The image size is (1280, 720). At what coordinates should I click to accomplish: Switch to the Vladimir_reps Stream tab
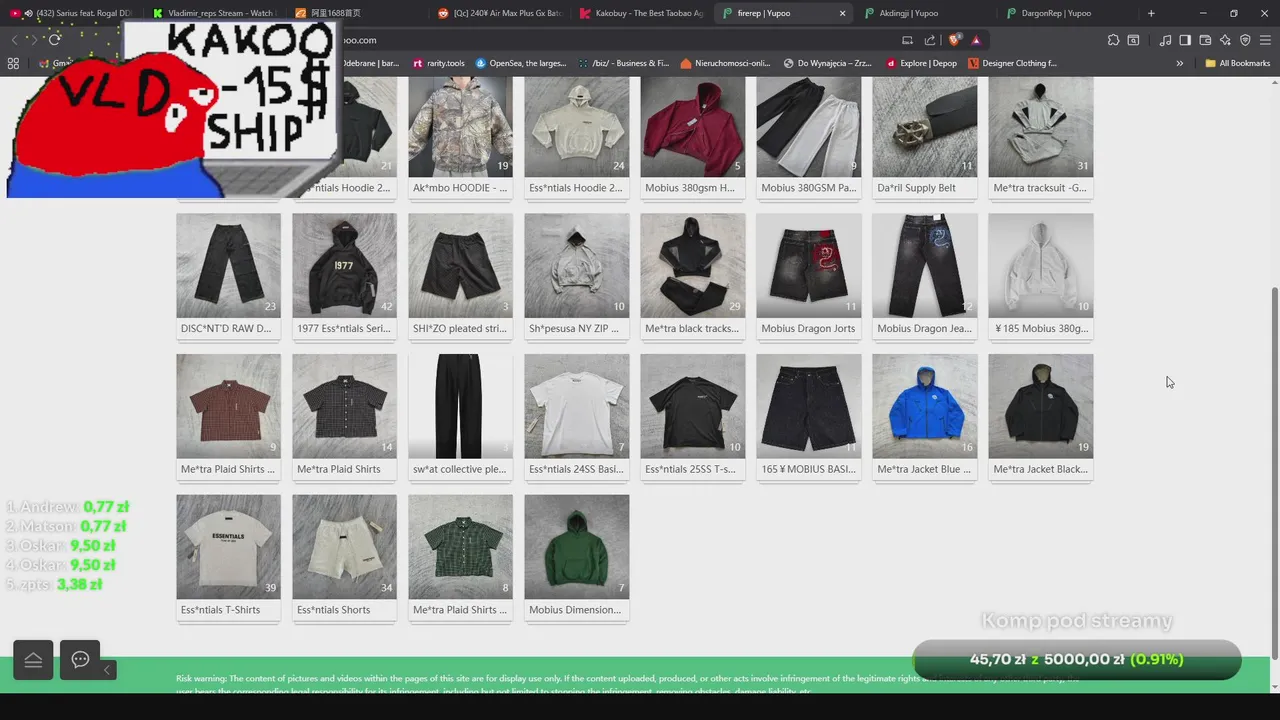pos(212,13)
